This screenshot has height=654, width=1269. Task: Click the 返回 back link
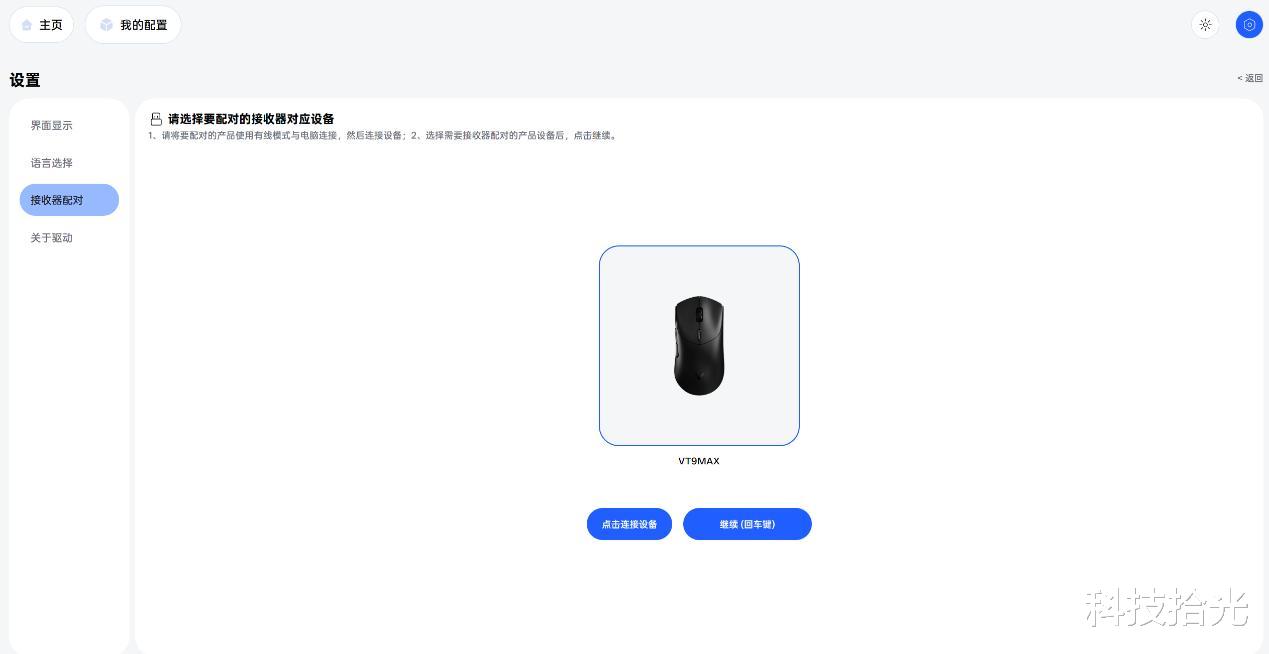coord(1250,78)
